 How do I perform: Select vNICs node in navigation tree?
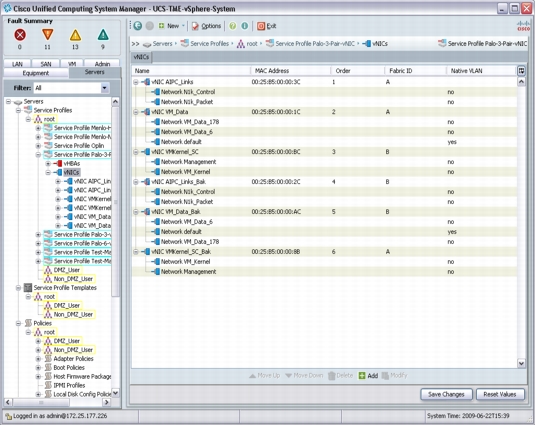71,173
